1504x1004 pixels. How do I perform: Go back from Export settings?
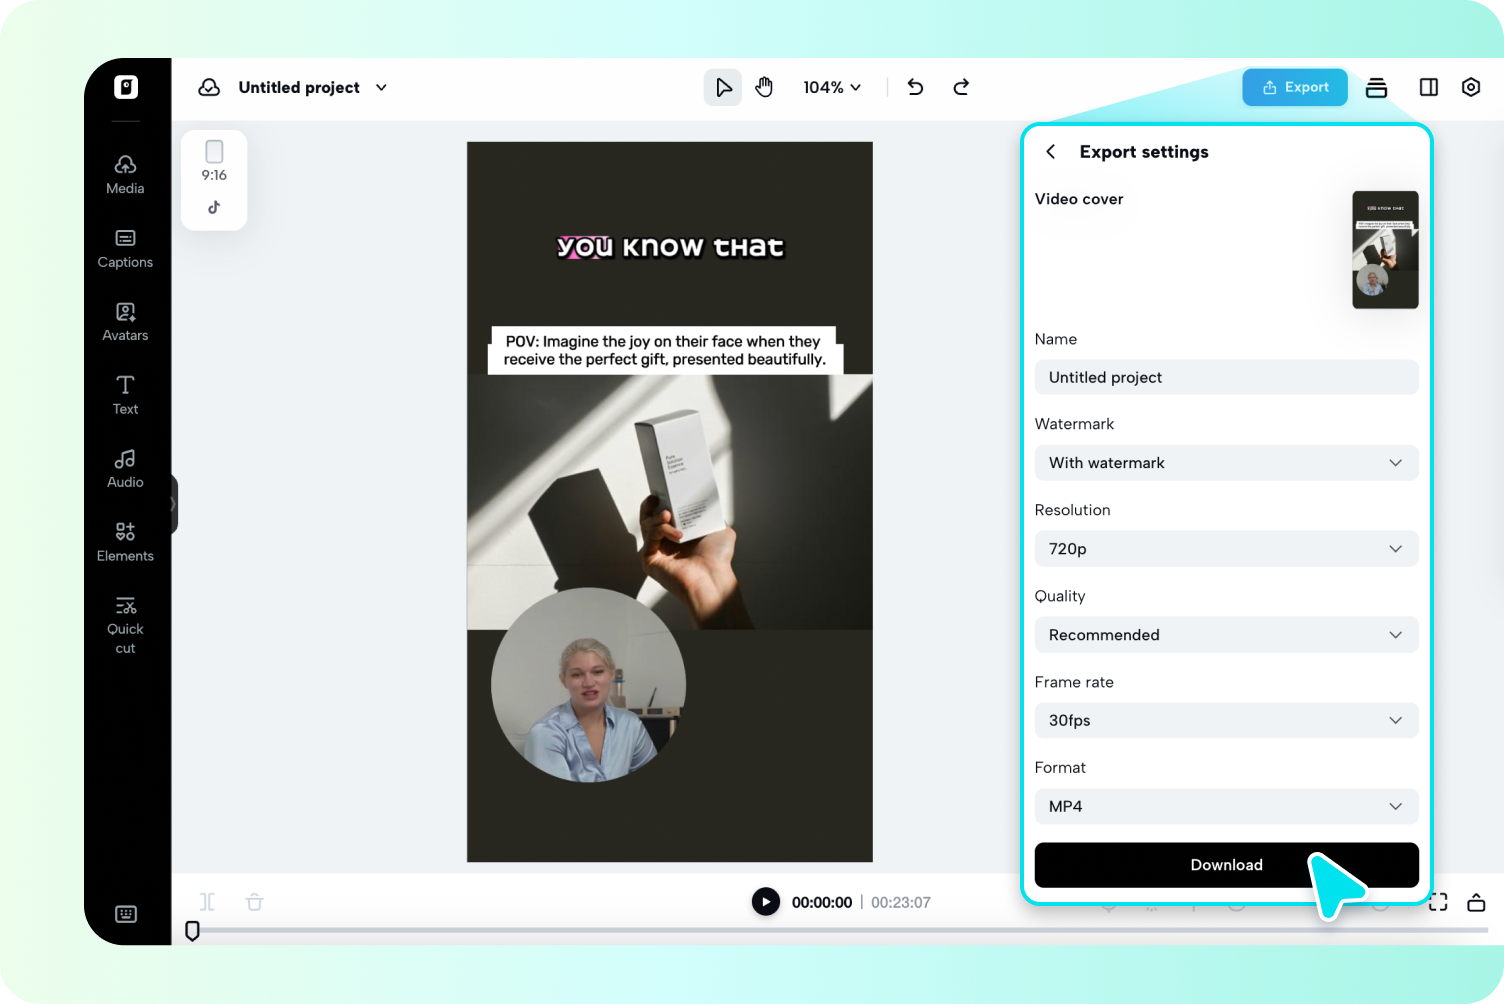pos(1051,152)
